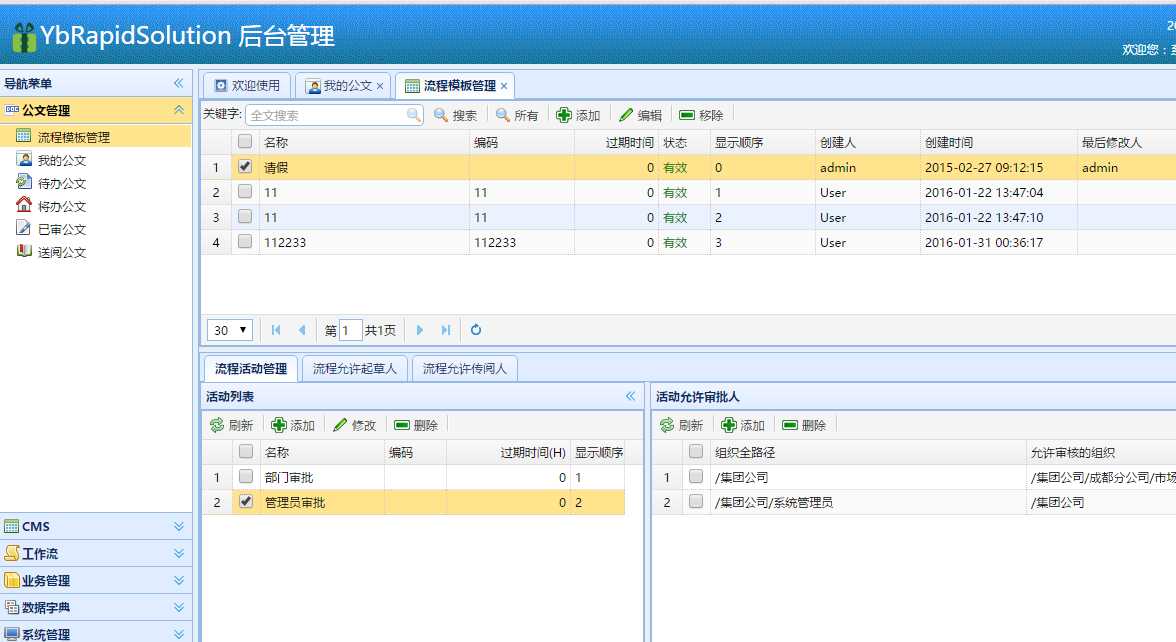The image size is (1176, 642).
Task: Go to previous page in pager
Action: (x=302, y=330)
